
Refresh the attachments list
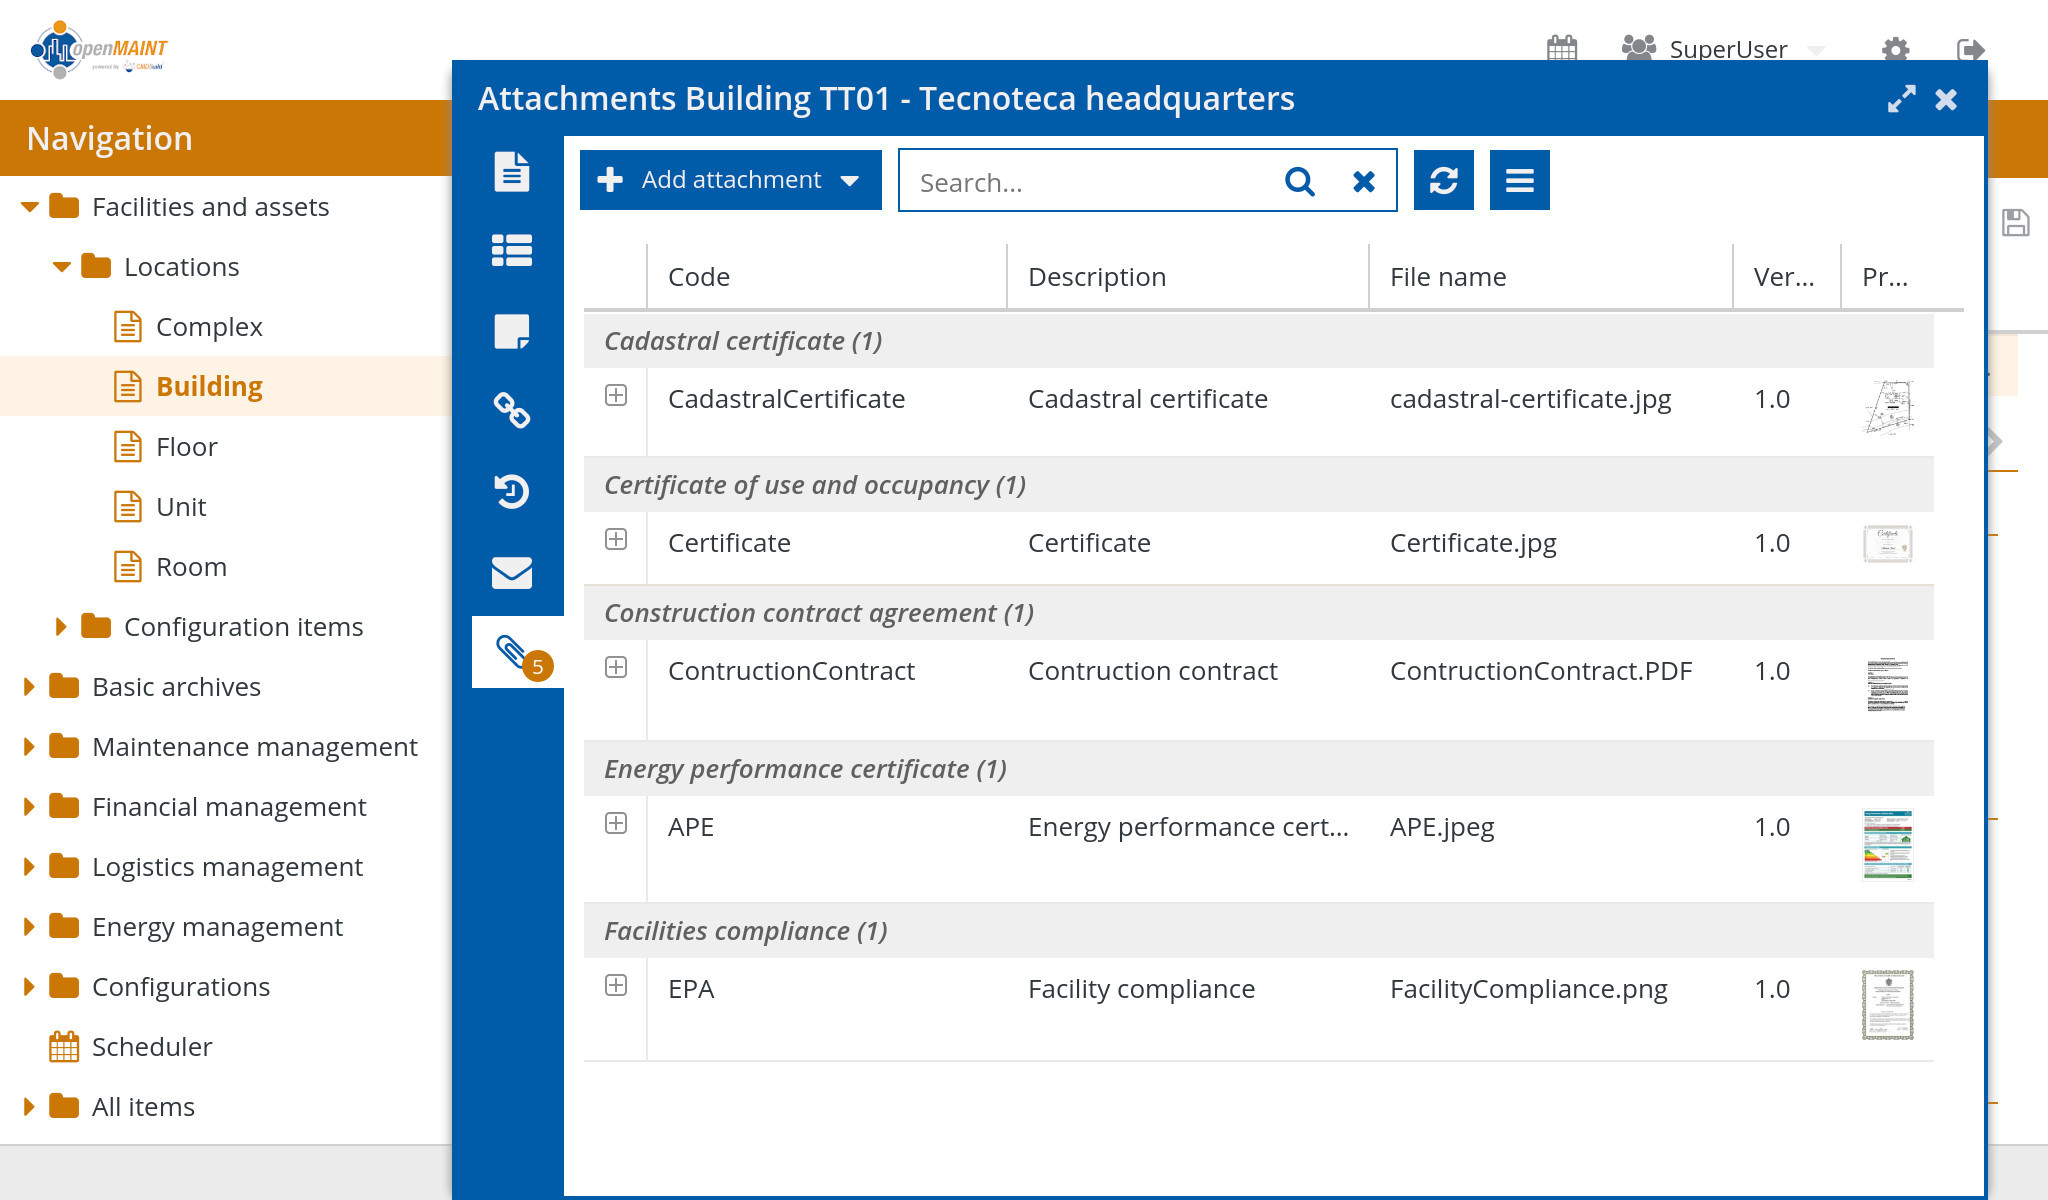pos(1443,180)
